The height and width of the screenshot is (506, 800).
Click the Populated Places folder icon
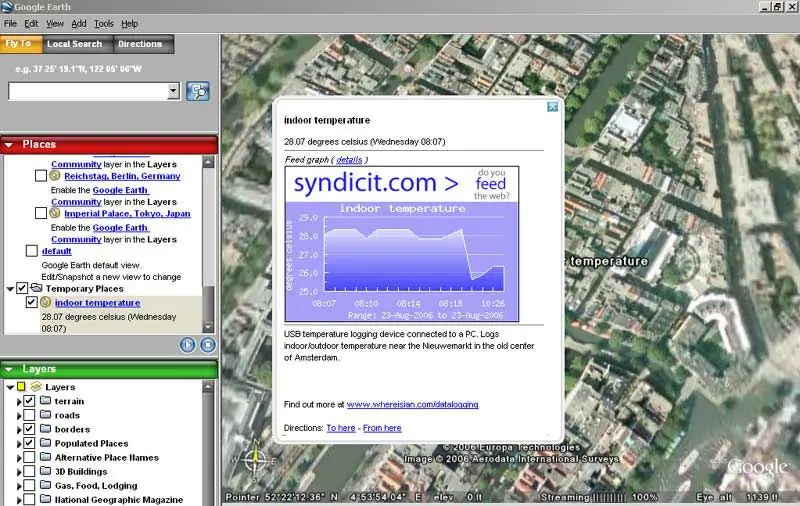click(x=45, y=443)
